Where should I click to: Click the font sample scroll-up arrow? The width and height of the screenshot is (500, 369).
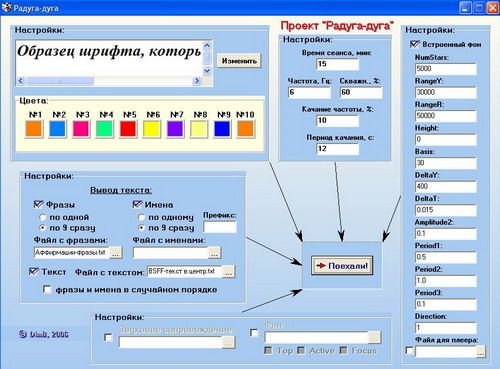point(207,45)
